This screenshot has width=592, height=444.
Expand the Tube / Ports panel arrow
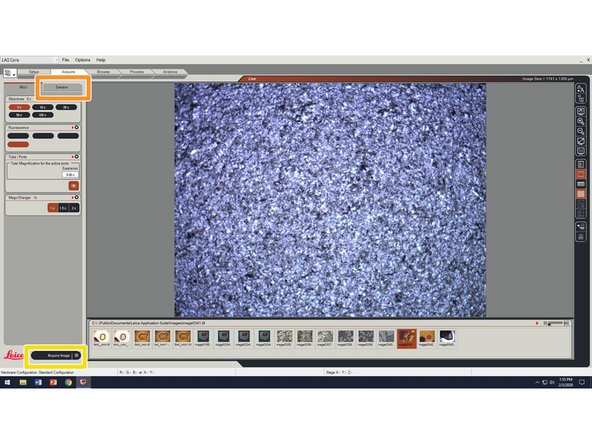pos(72,157)
